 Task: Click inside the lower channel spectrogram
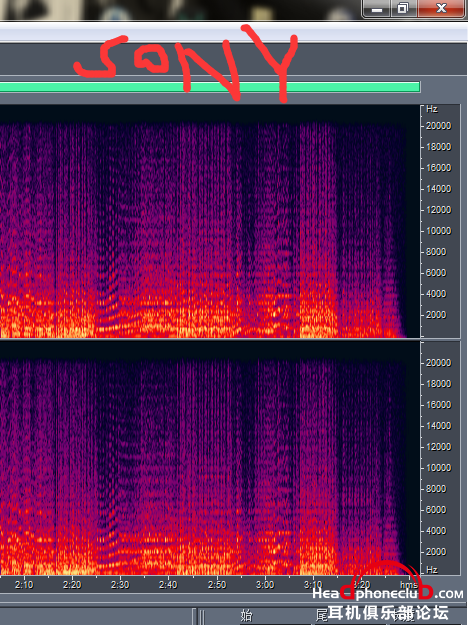coord(210,458)
